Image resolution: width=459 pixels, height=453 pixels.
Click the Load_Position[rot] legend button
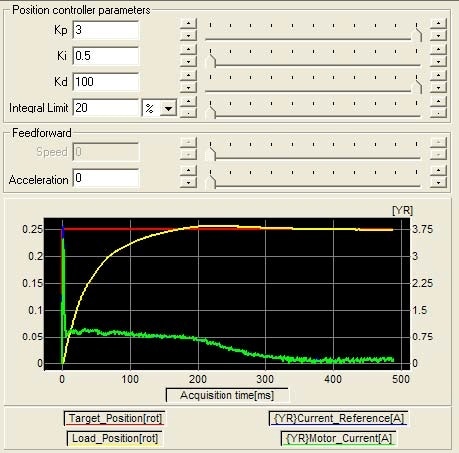(x=115, y=438)
